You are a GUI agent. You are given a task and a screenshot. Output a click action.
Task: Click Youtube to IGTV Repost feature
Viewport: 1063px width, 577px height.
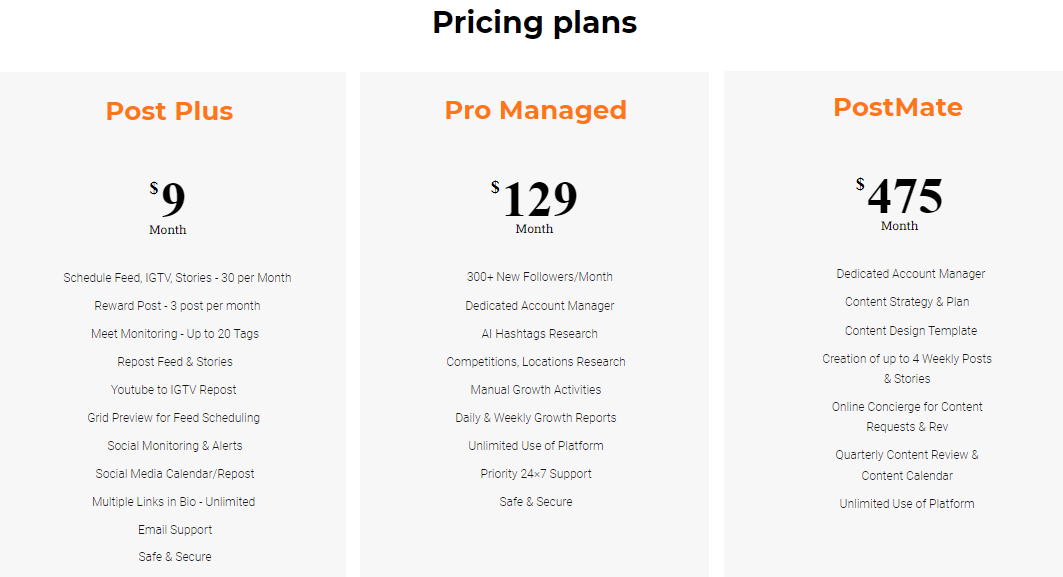point(174,390)
